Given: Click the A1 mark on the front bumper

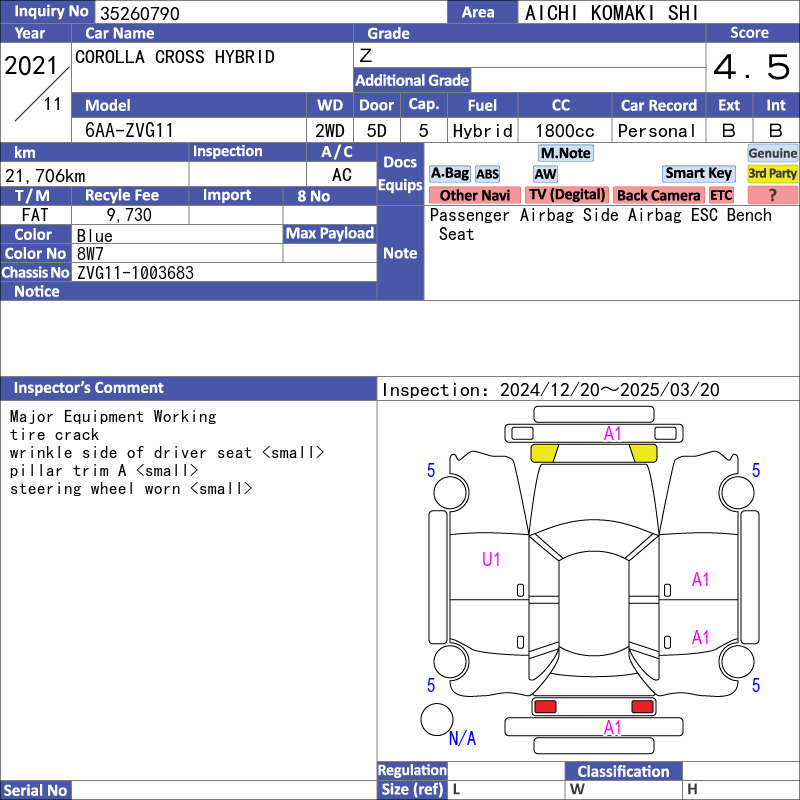Looking at the screenshot, I should pos(612,434).
